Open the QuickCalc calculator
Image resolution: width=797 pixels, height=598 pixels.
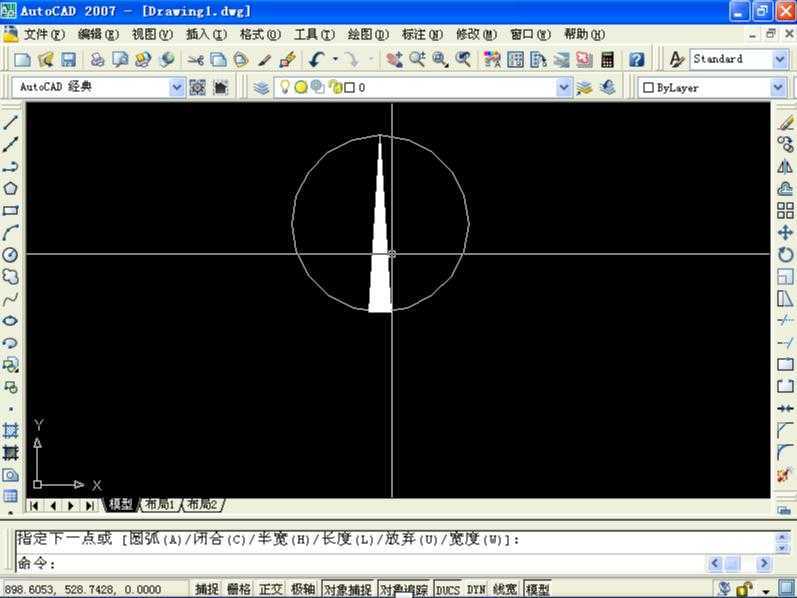point(607,59)
